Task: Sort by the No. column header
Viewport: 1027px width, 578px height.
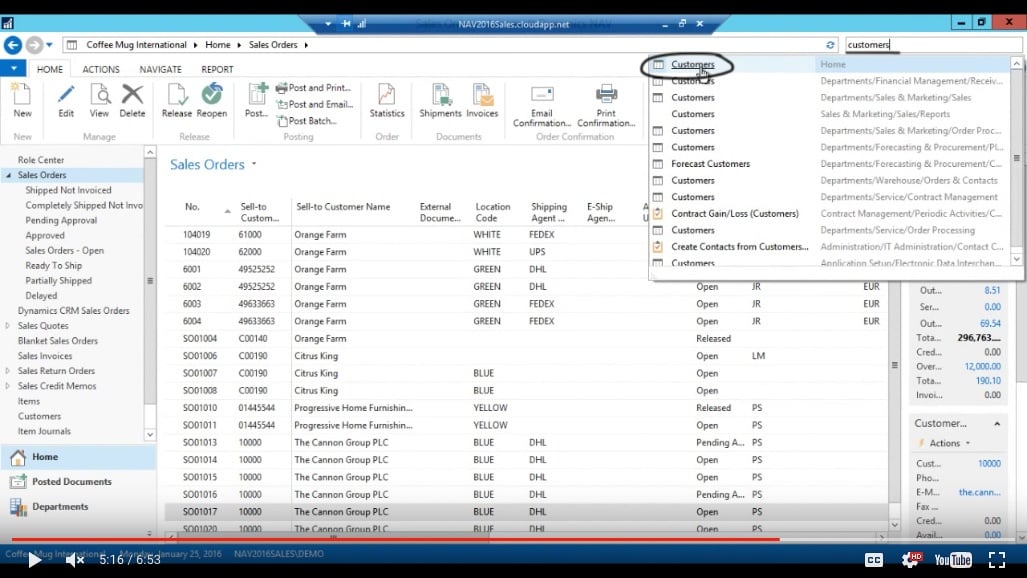Action: tap(192, 206)
